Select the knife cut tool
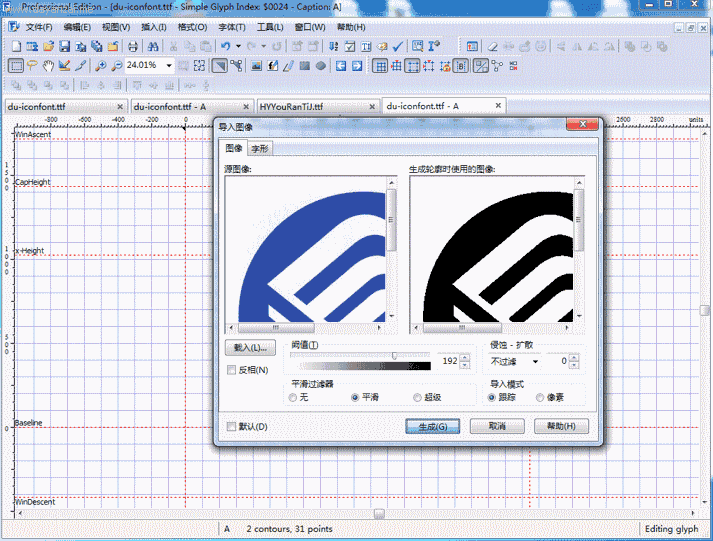 click(x=80, y=66)
